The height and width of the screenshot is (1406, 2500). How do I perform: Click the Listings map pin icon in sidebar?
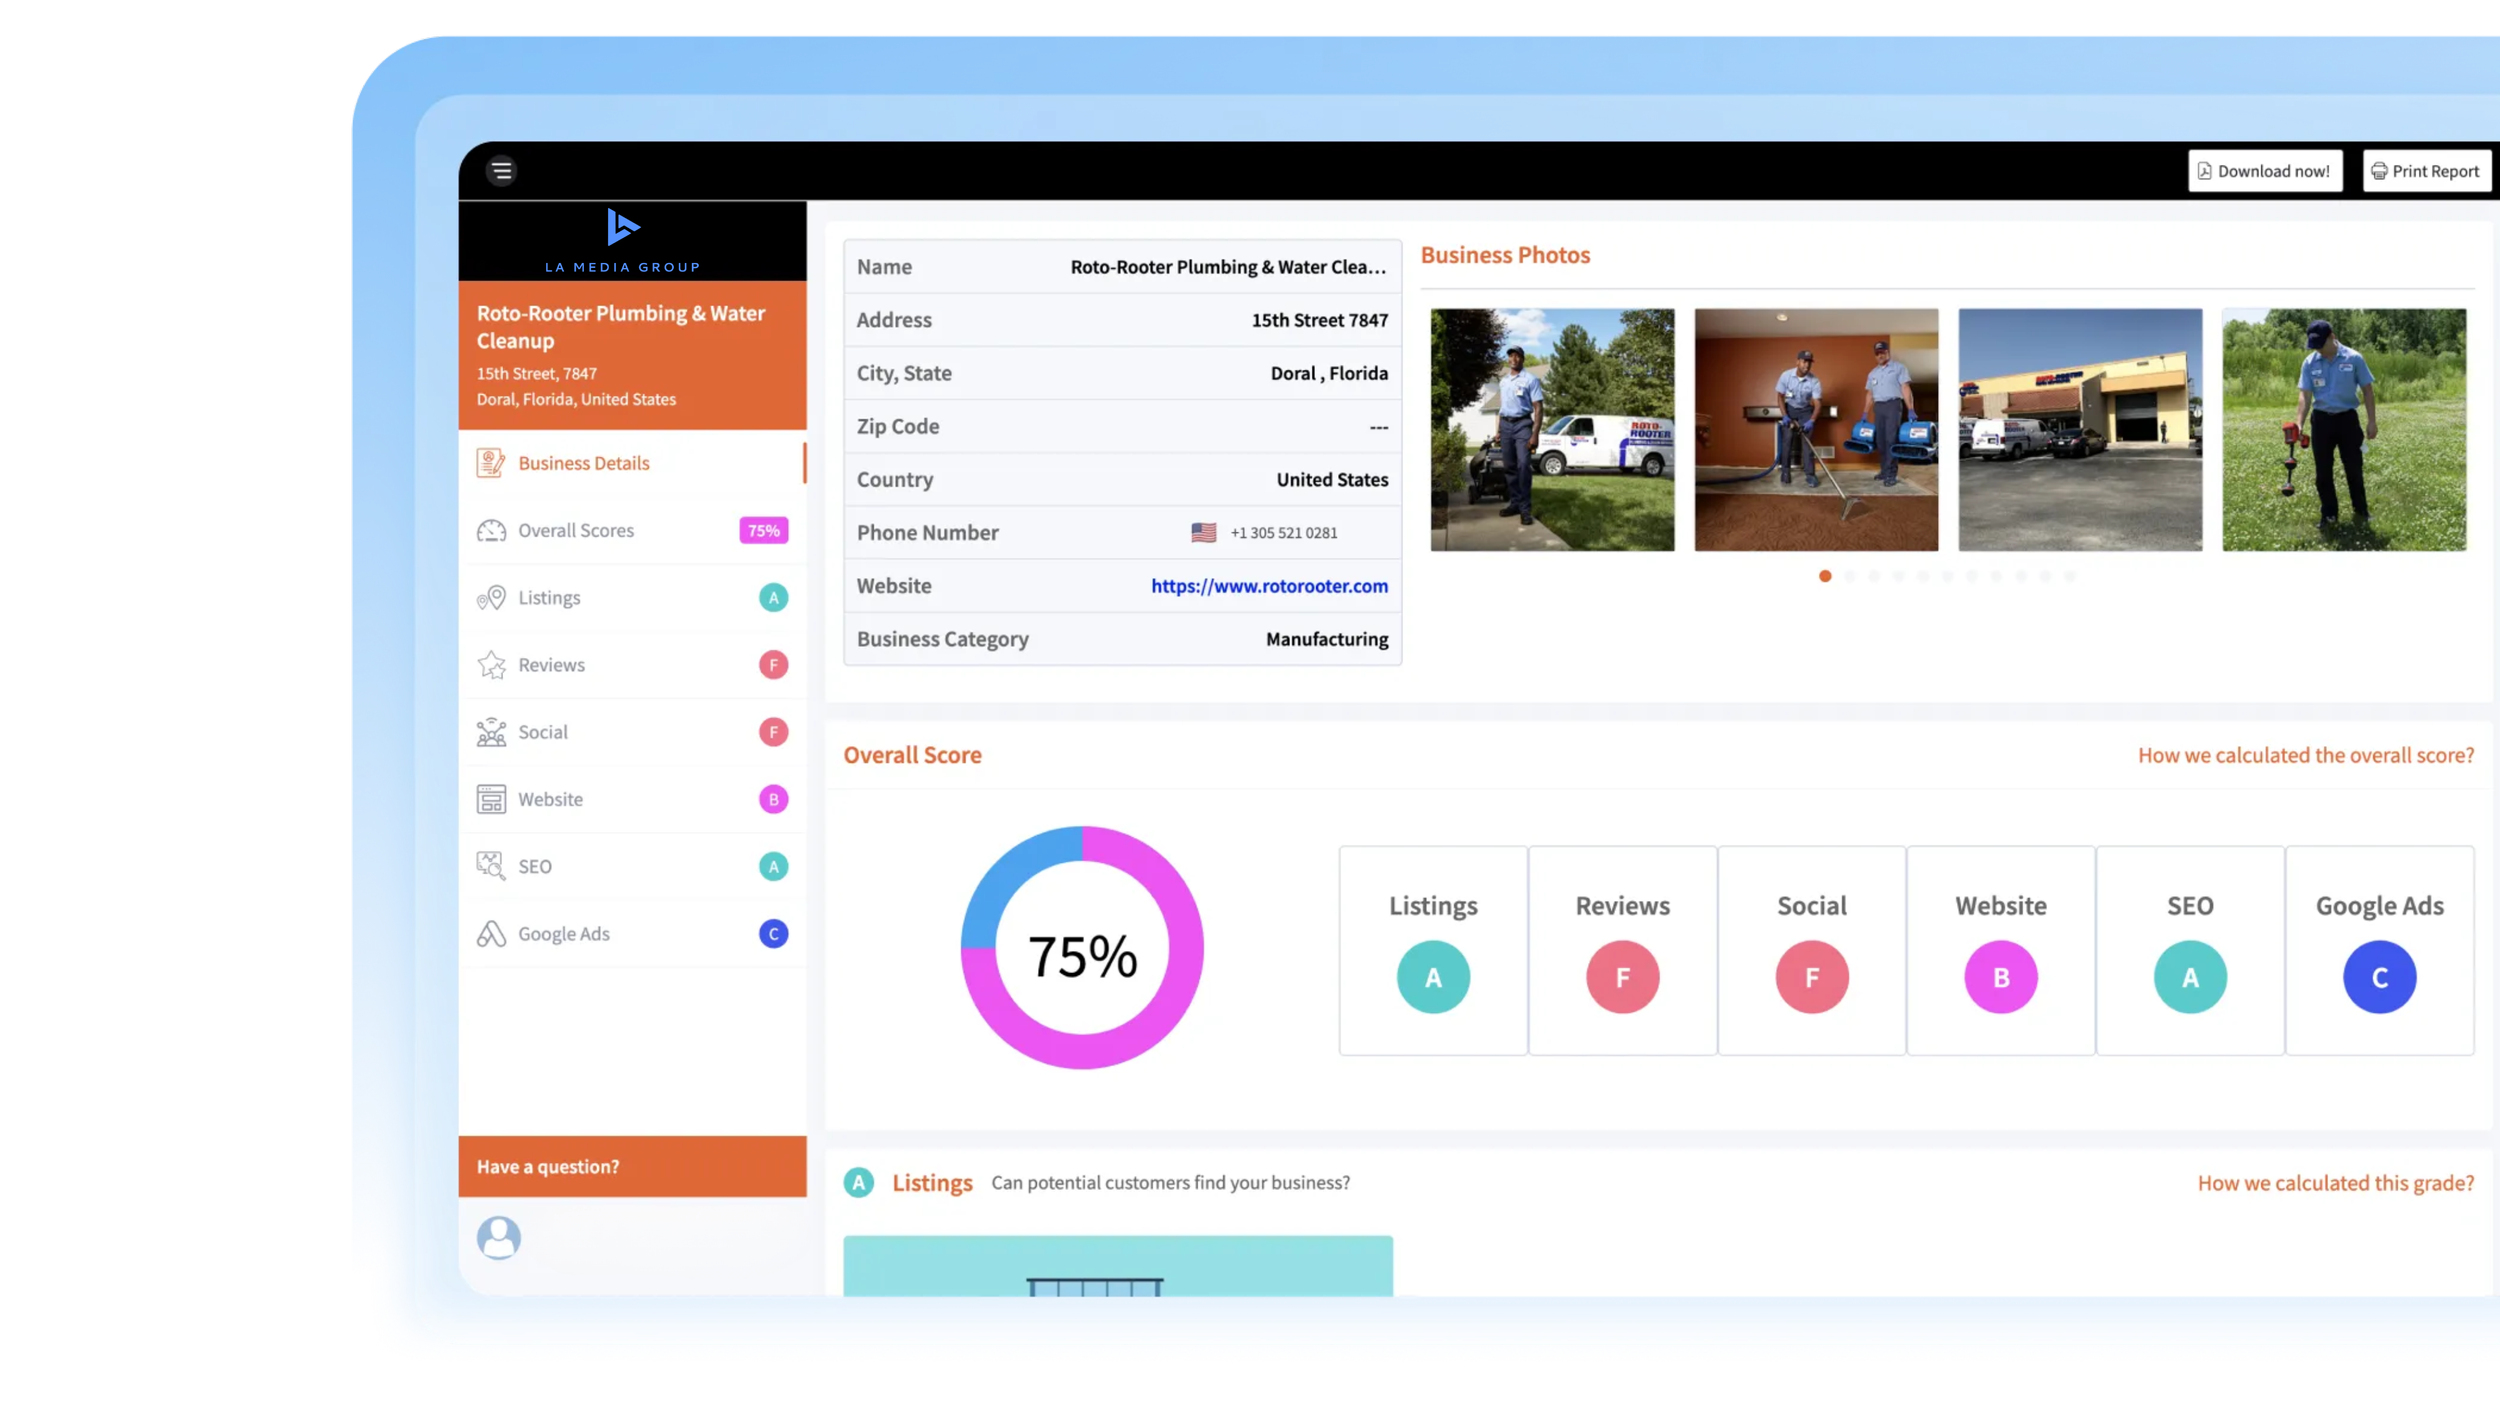[x=491, y=598]
